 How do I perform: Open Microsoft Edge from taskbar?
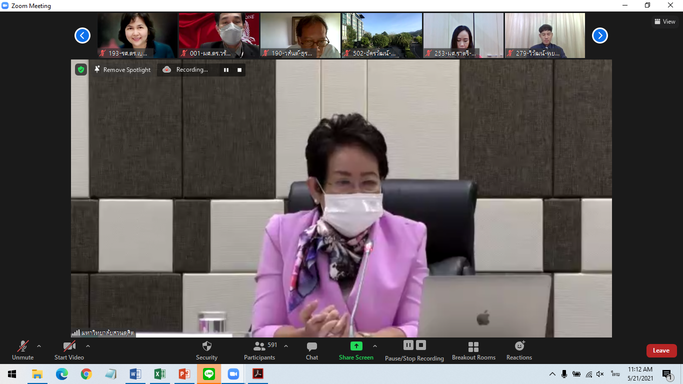[x=61, y=374]
